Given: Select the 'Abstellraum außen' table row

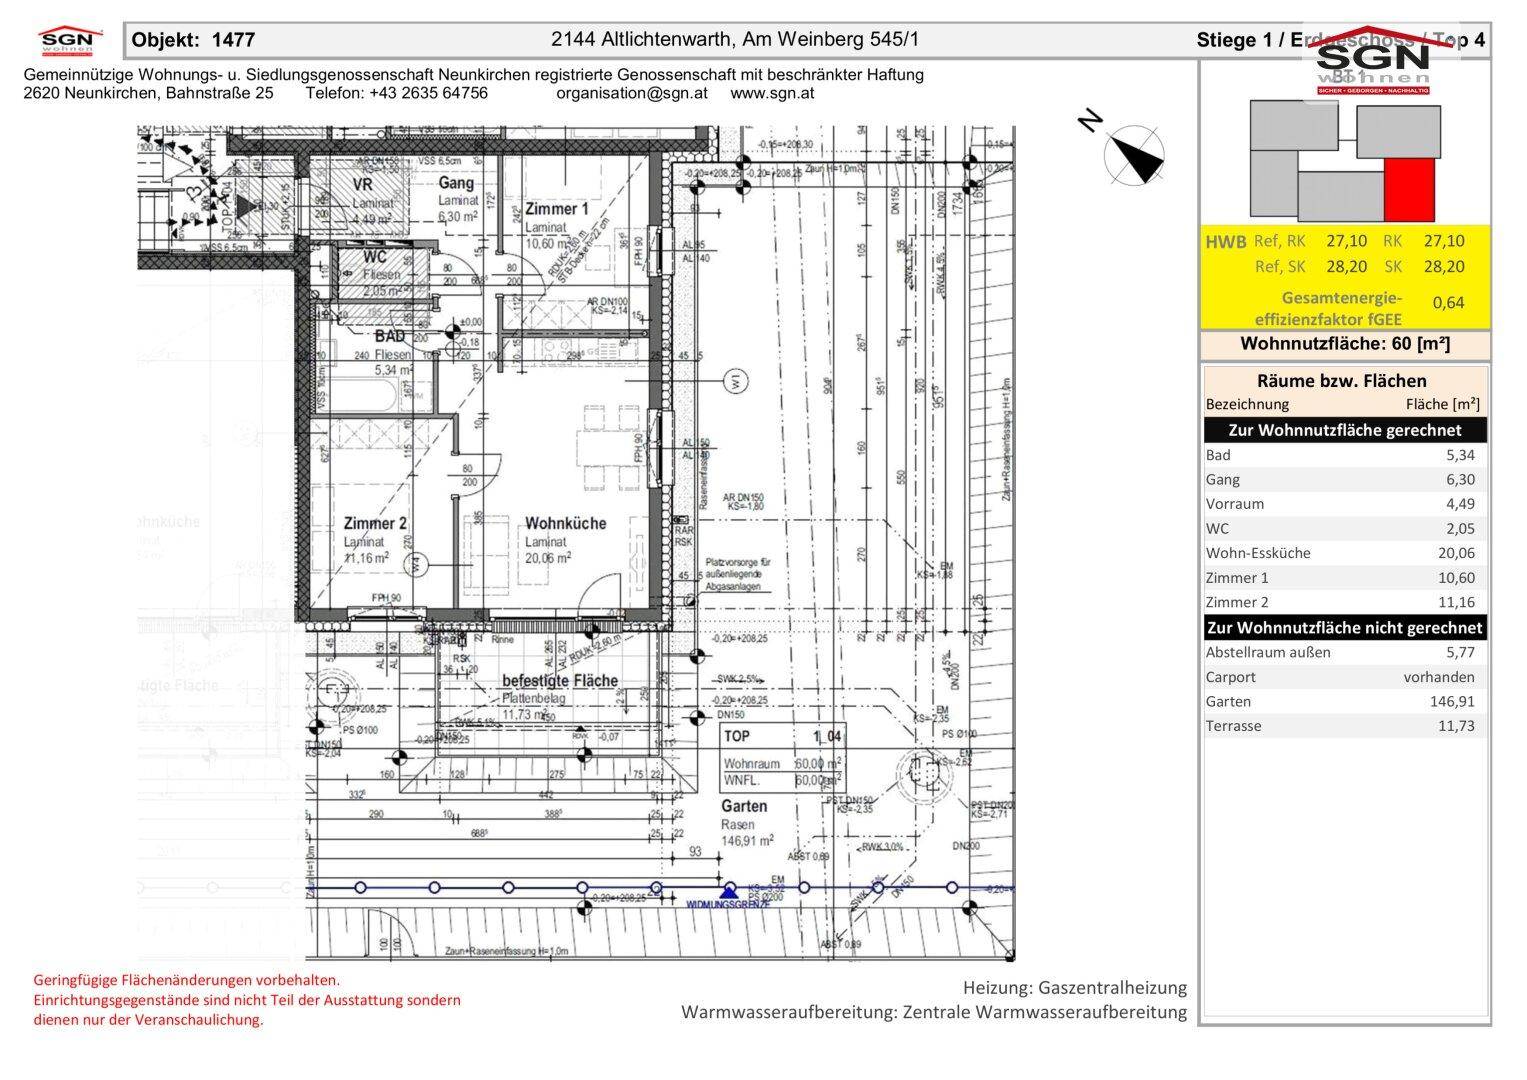Looking at the screenshot, I should pyautogui.click(x=1345, y=652).
